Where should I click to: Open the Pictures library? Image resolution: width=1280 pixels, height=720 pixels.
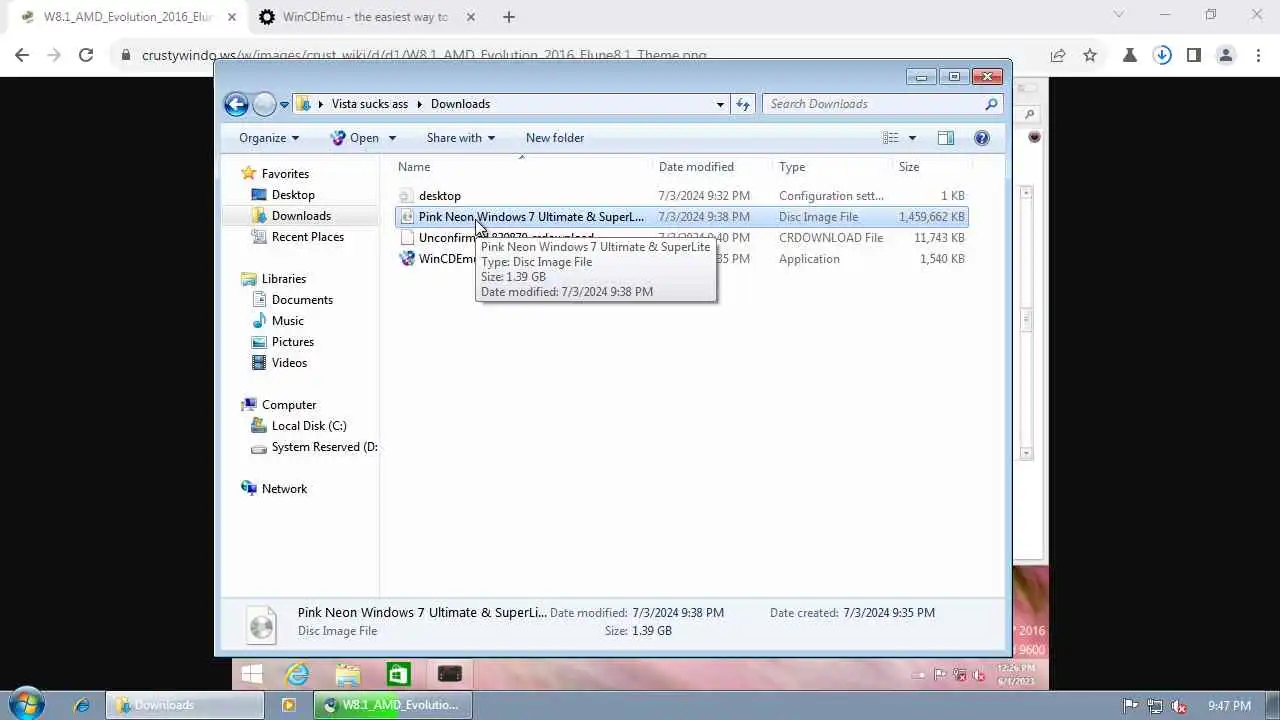293,342
